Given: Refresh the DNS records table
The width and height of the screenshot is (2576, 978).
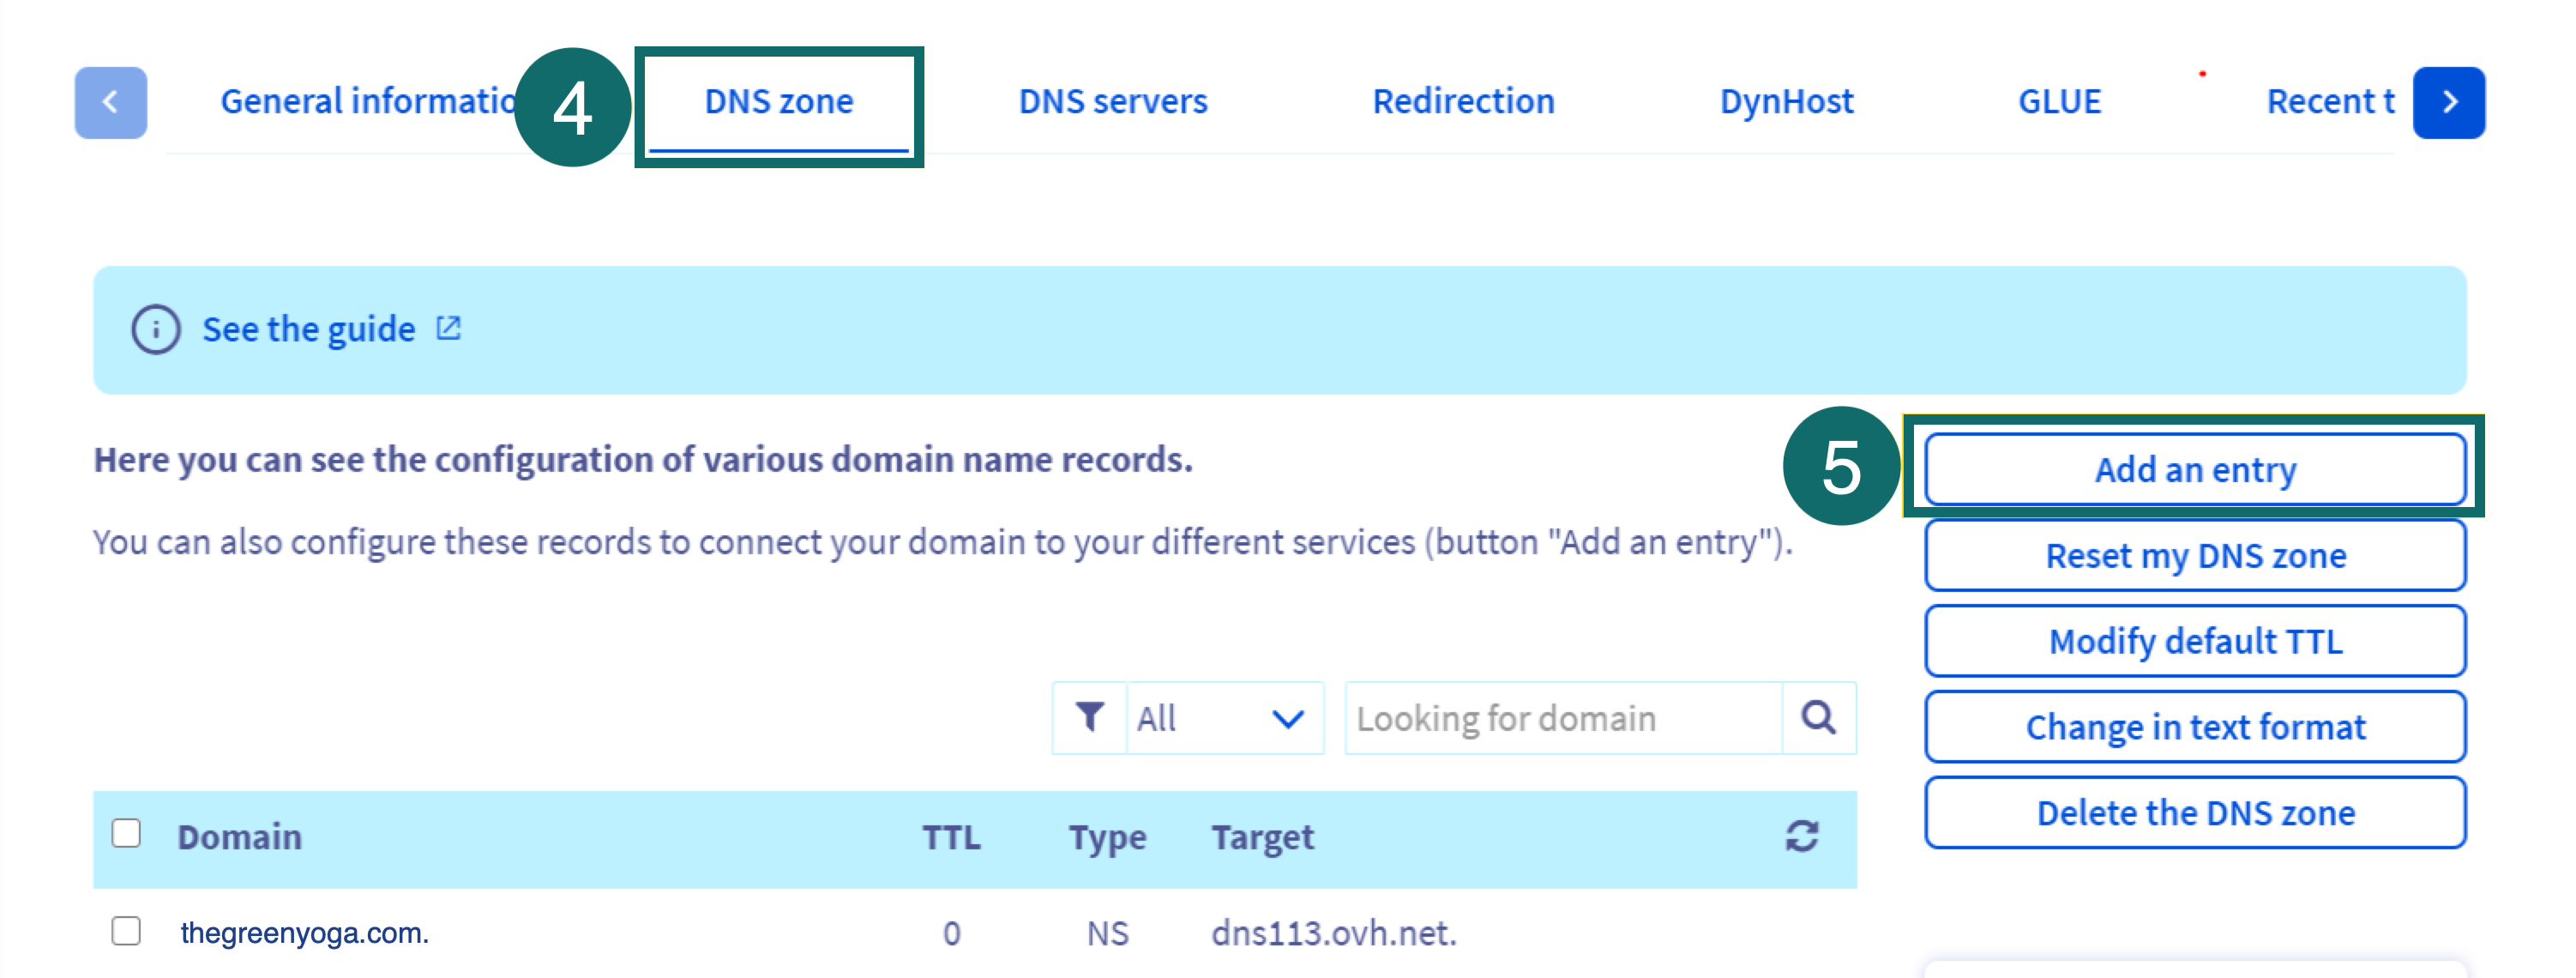Looking at the screenshot, I should (x=1801, y=837).
